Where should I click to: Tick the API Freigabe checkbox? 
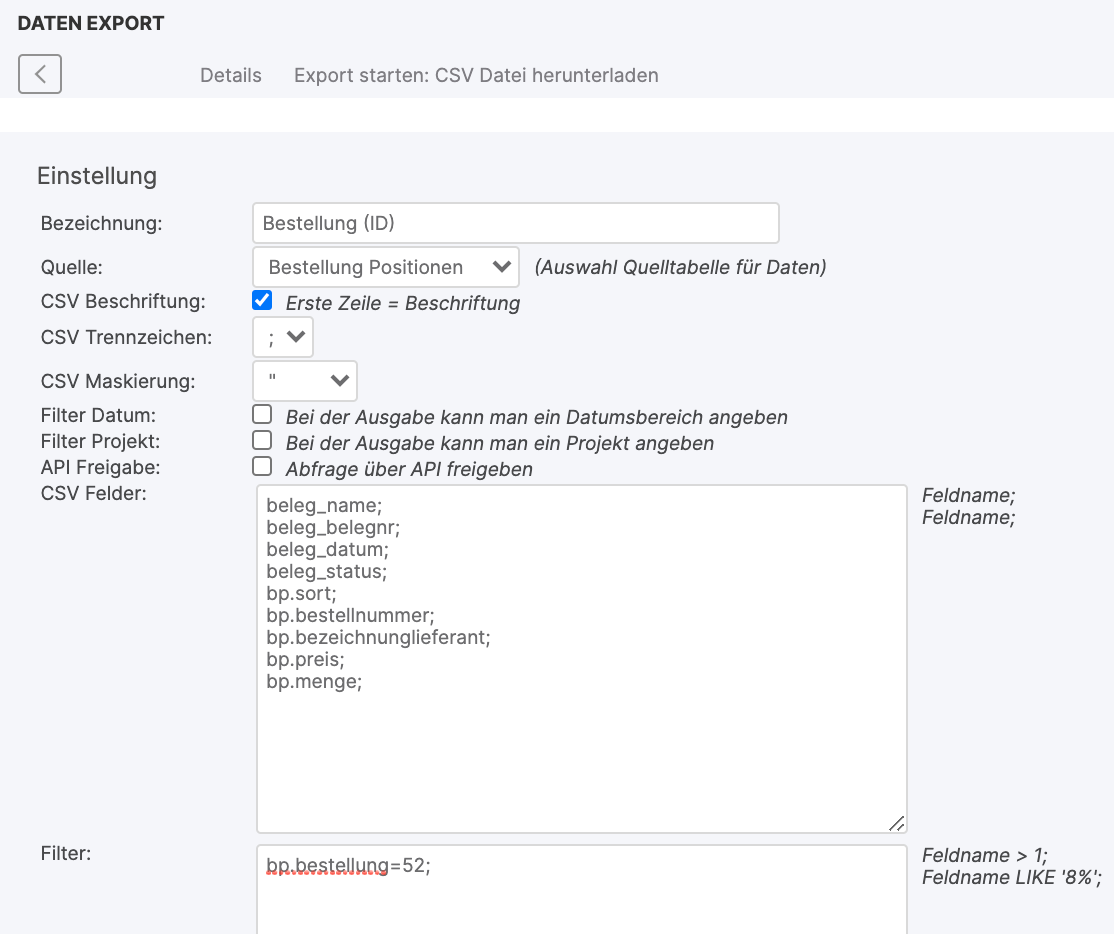[262, 466]
